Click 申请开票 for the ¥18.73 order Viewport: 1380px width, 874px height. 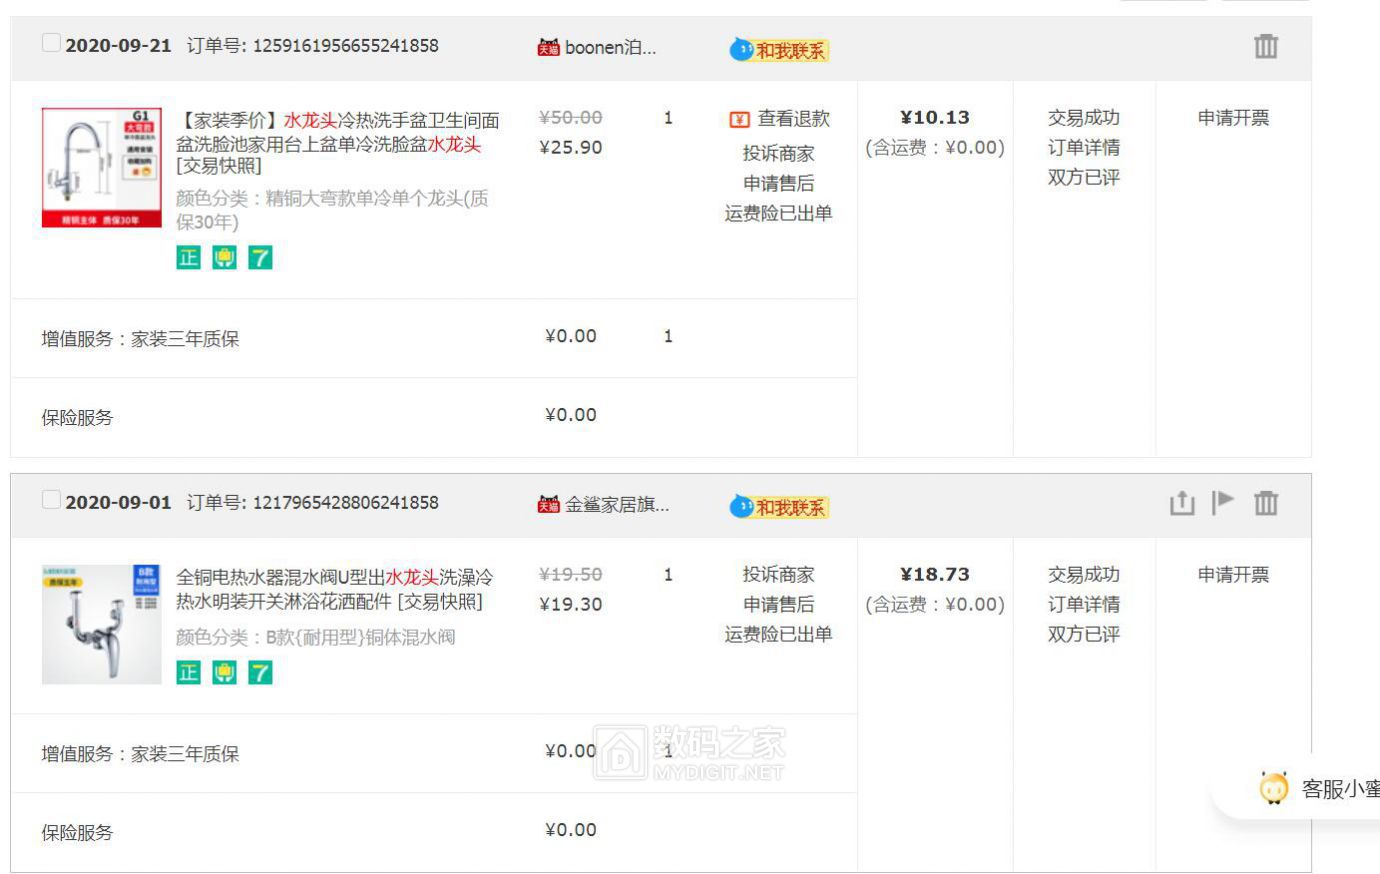tap(1233, 575)
